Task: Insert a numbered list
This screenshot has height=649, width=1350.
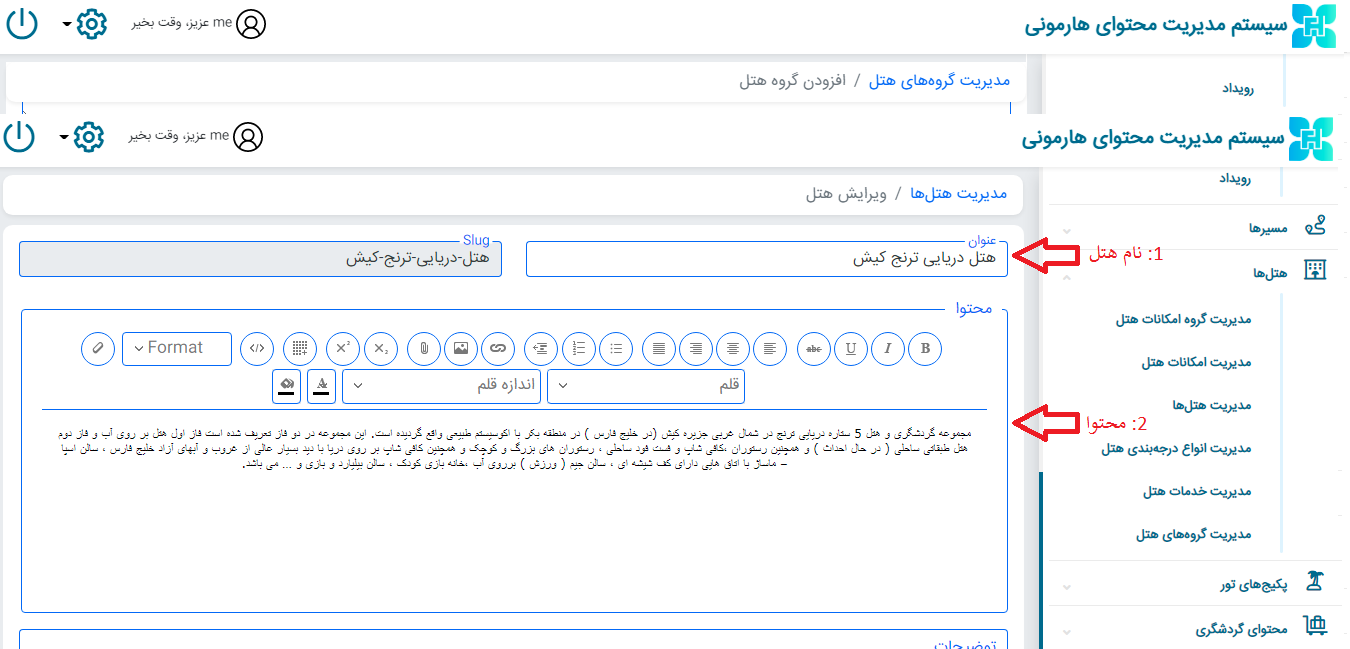Action: click(579, 348)
